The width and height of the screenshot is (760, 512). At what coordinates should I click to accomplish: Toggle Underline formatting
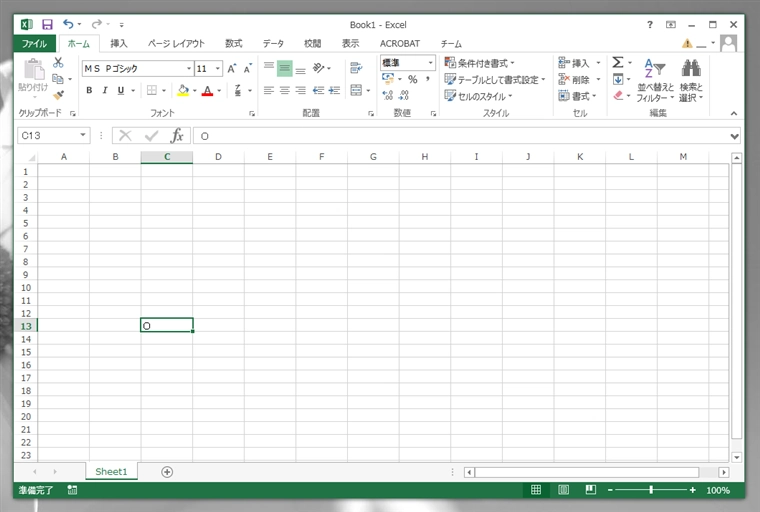[121, 90]
